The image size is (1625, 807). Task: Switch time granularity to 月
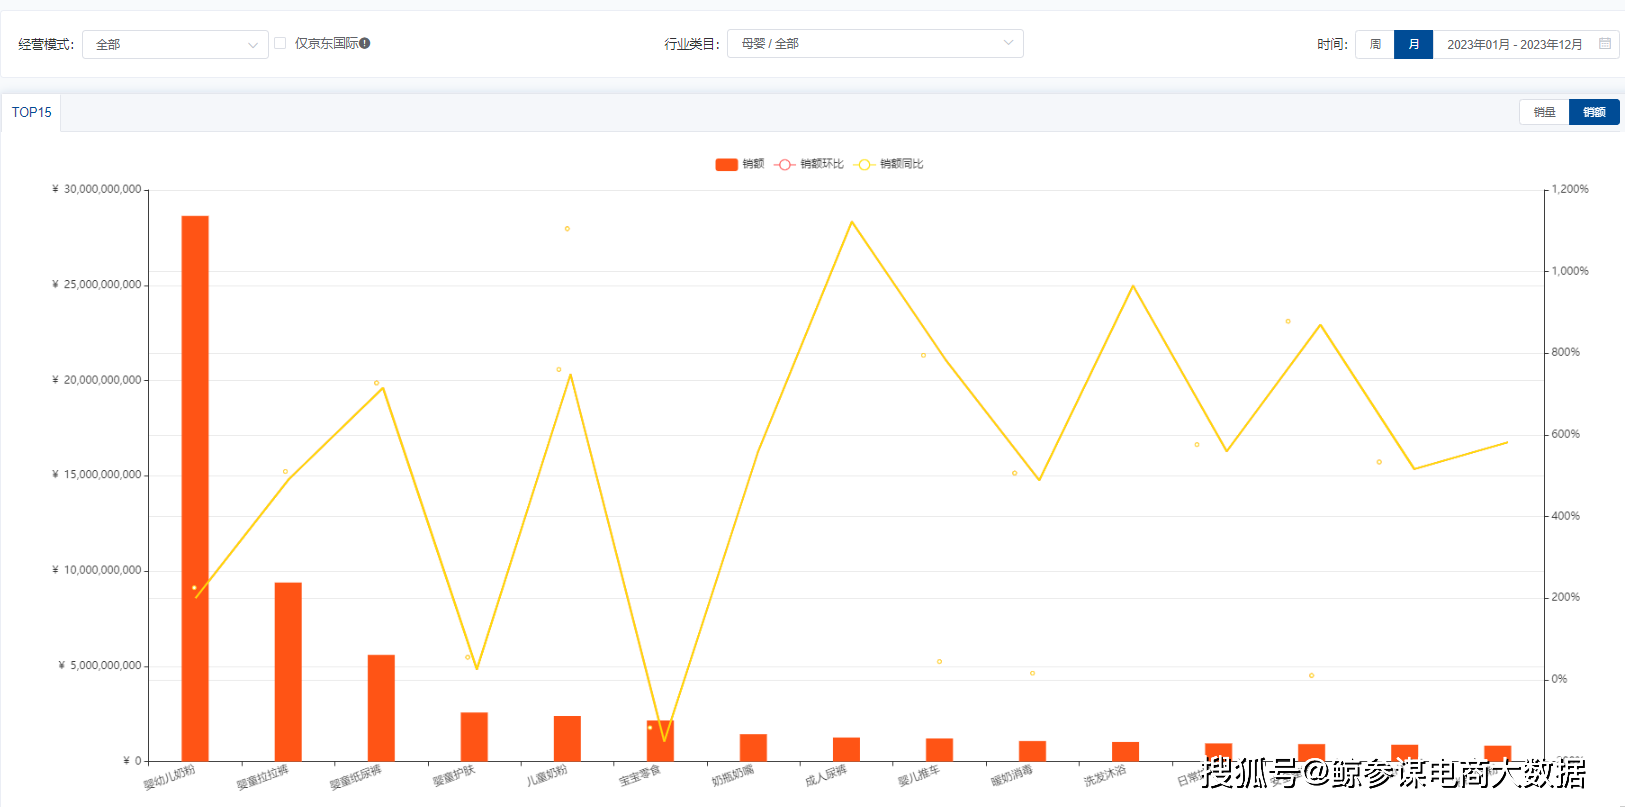(x=1413, y=44)
